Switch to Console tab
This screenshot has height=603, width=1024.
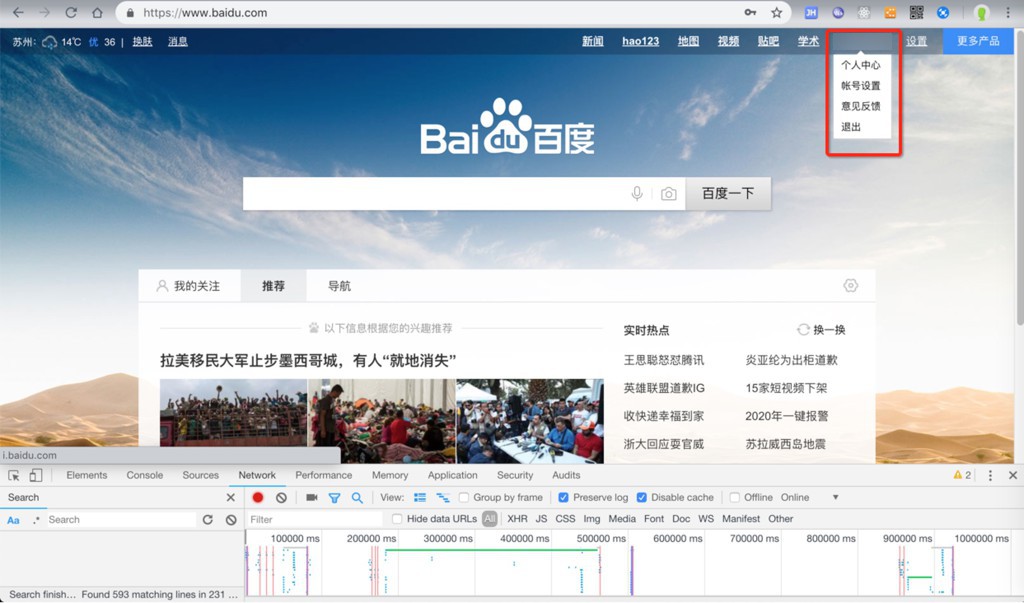pyautogui.click(x=144, y=475)
